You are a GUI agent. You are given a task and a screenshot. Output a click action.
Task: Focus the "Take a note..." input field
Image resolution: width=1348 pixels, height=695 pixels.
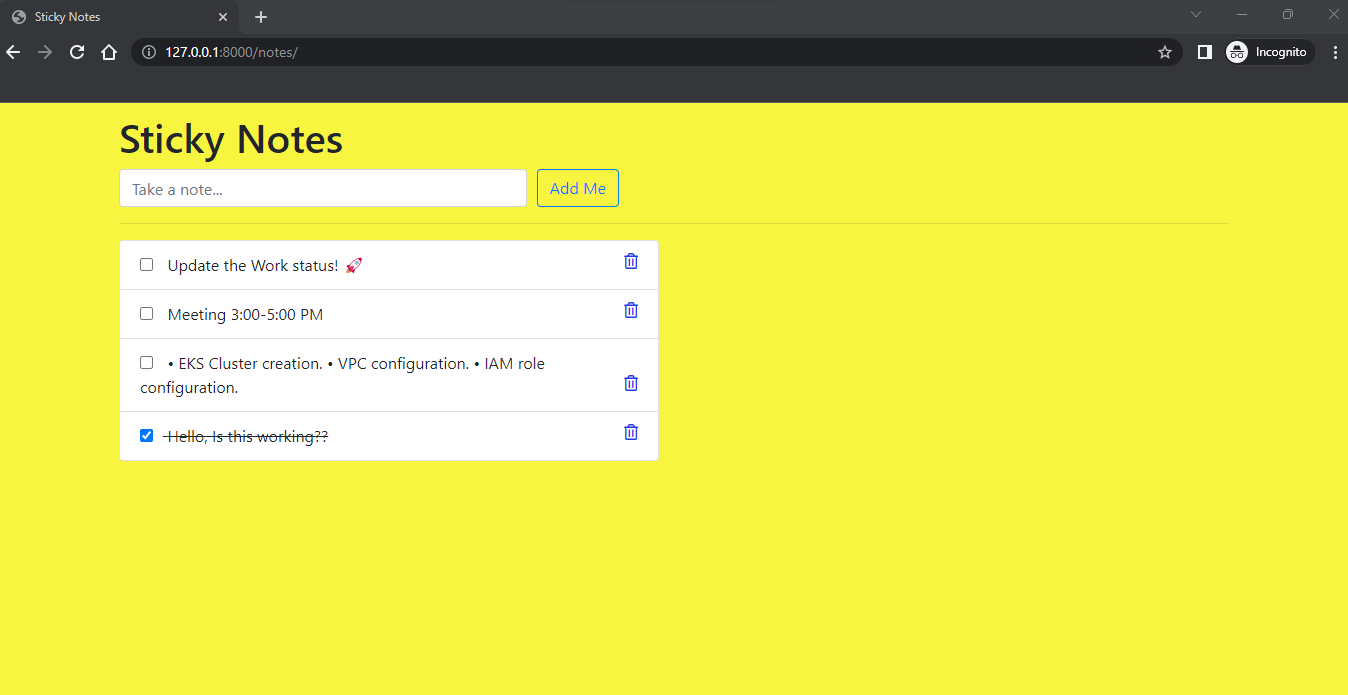point(323,188)
